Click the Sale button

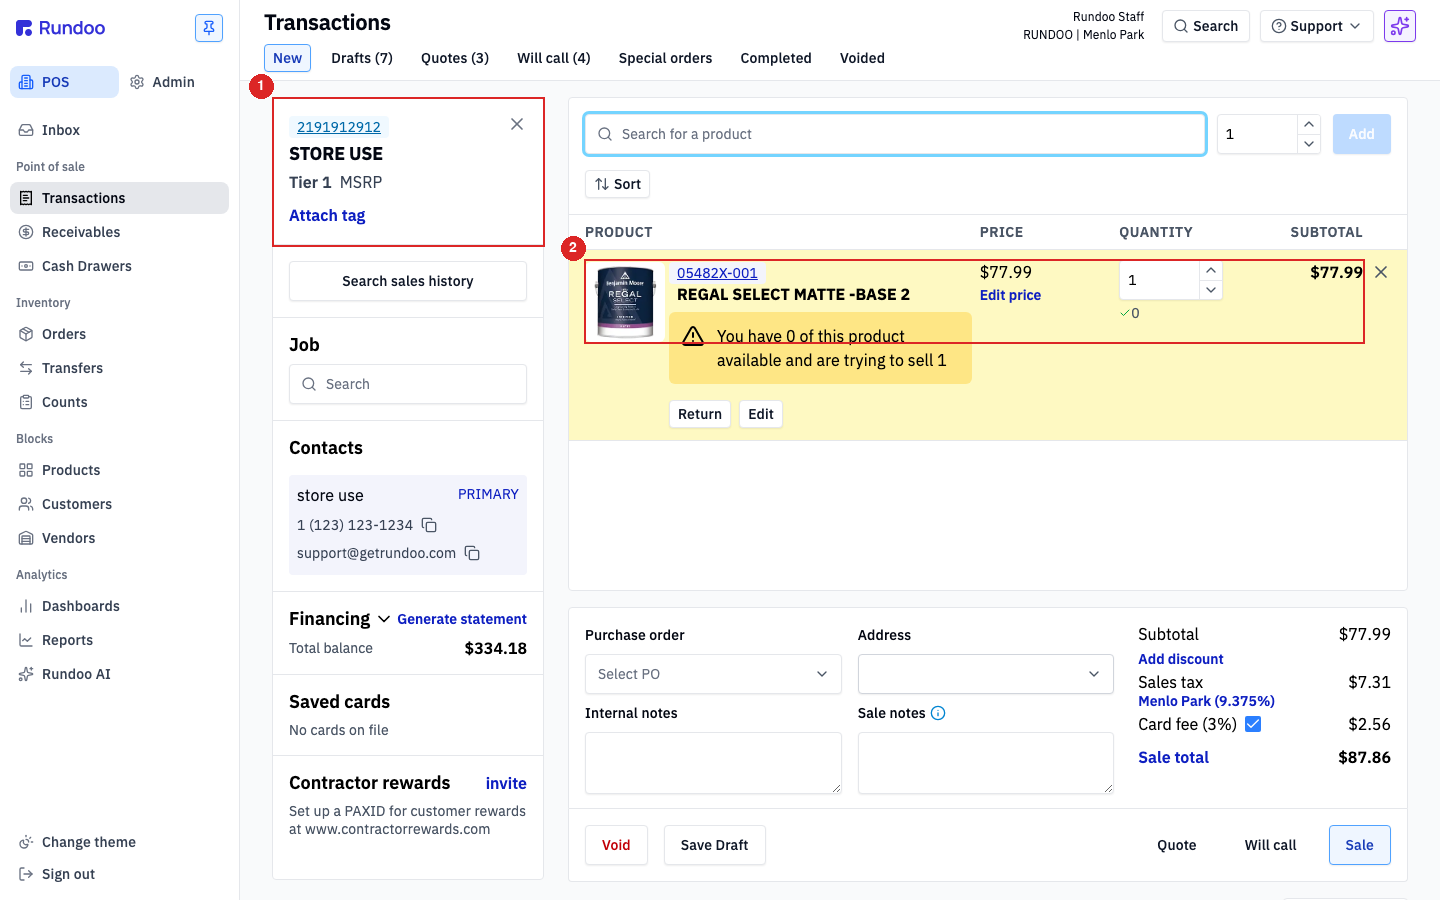coord(1359,845)
